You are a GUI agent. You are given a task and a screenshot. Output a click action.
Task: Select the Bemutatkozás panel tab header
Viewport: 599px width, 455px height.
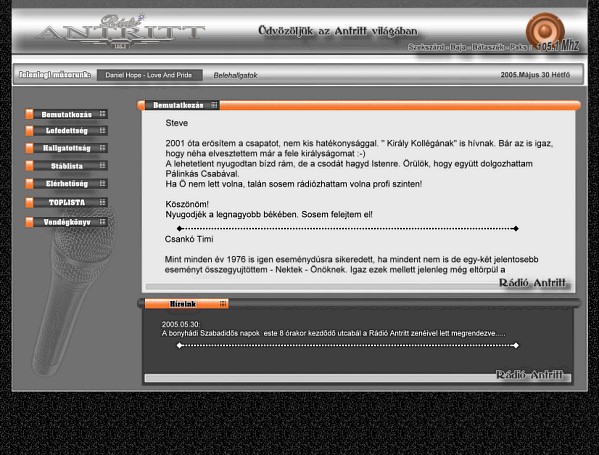pos(178,105)
